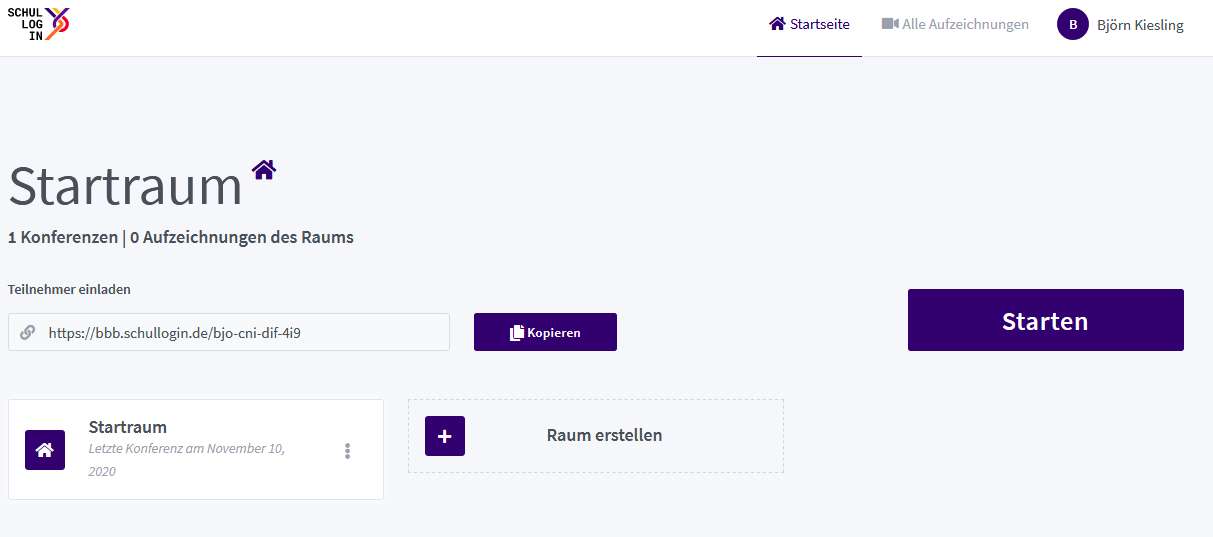This screenshot has height=537, width=1213.
Task: Click the purple plus icon for new room
Action: point(445,436)
